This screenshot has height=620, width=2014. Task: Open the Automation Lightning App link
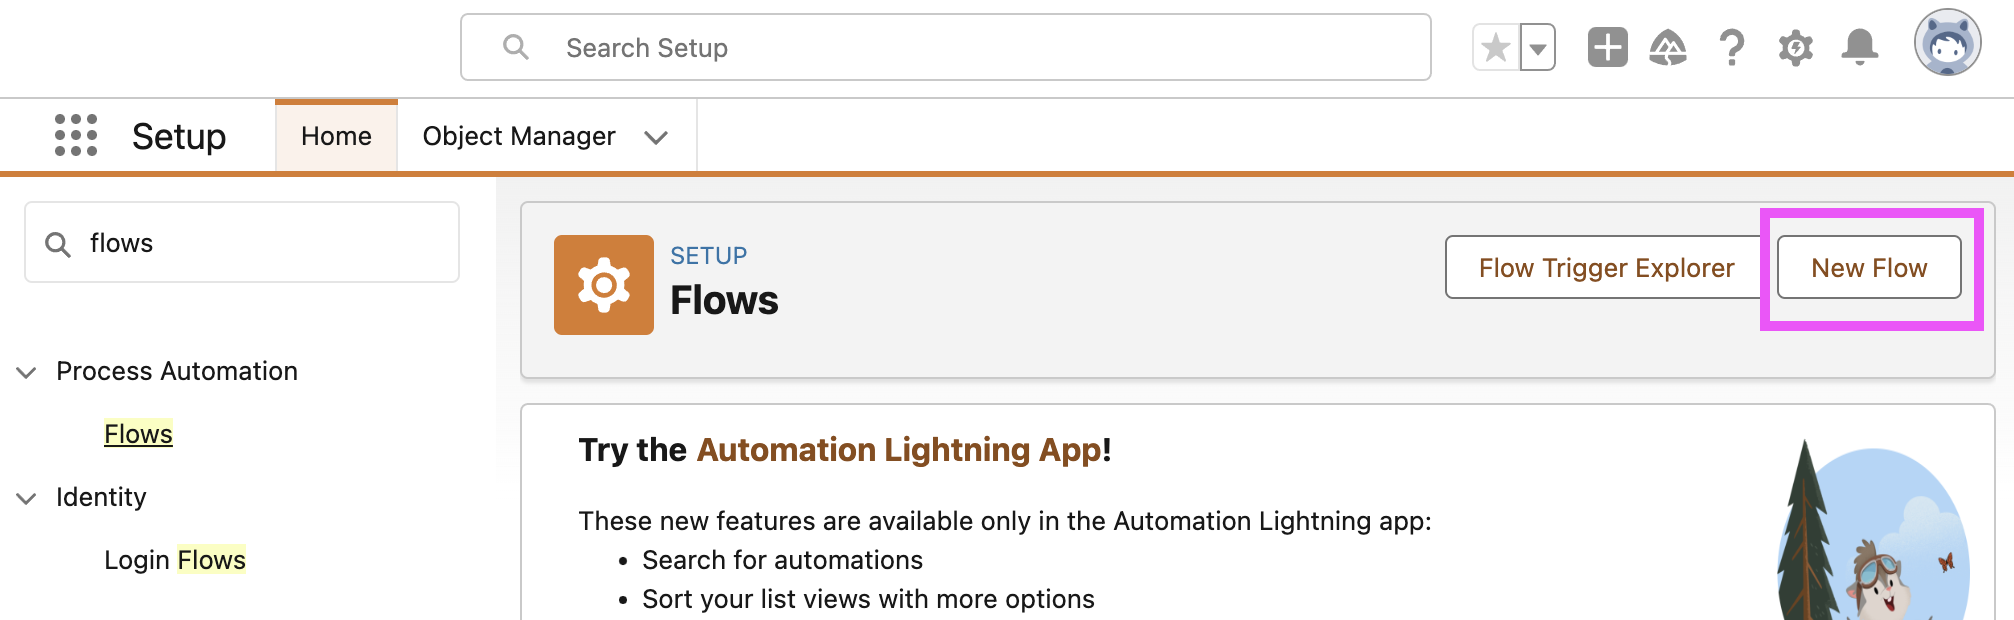click(x=899, y=450)
